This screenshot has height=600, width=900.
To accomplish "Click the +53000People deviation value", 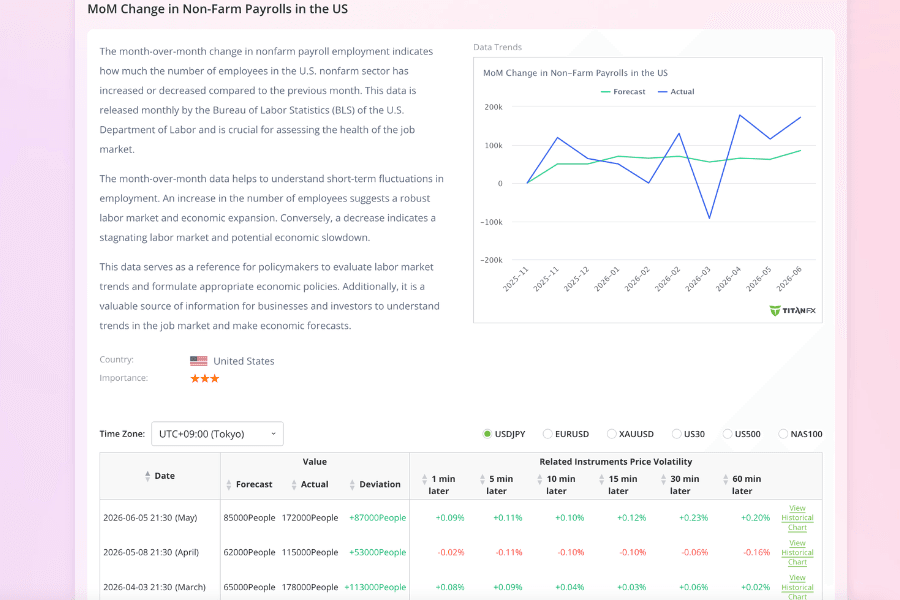I will tap(378, 552).
